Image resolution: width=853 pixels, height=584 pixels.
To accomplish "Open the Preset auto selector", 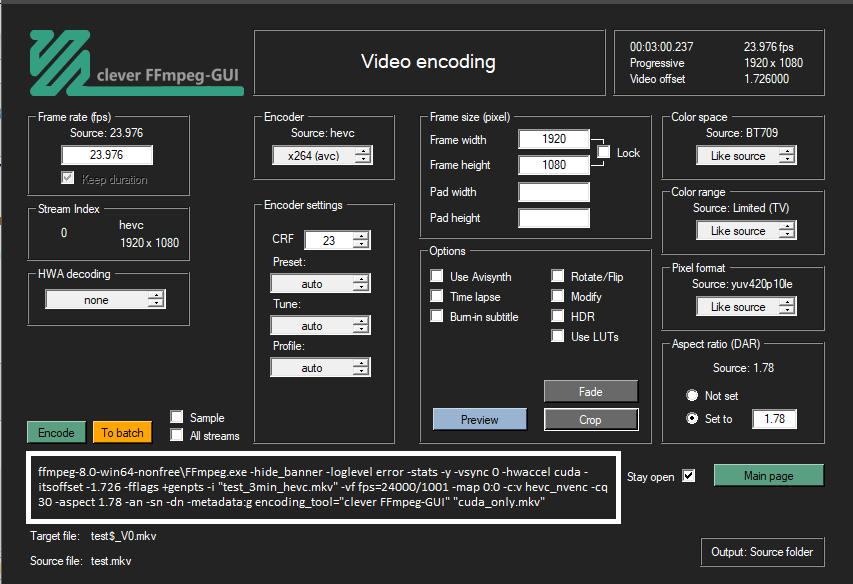I will 320,283.
